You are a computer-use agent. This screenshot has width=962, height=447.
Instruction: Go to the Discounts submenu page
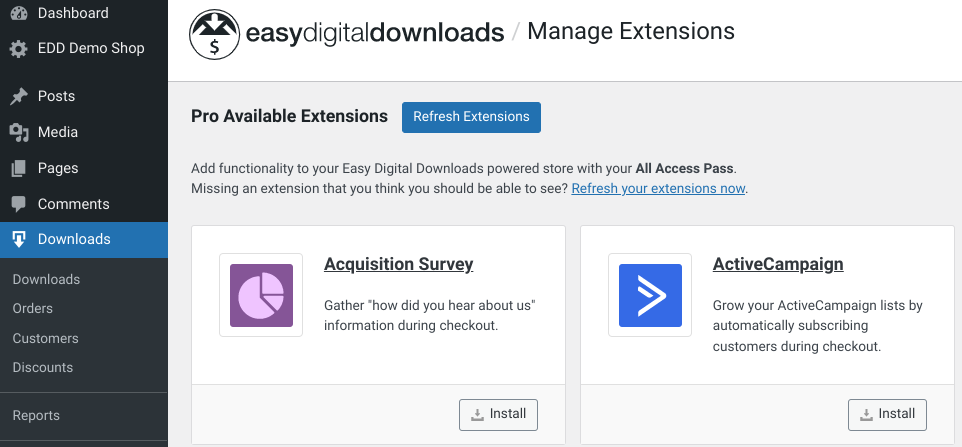43,367
